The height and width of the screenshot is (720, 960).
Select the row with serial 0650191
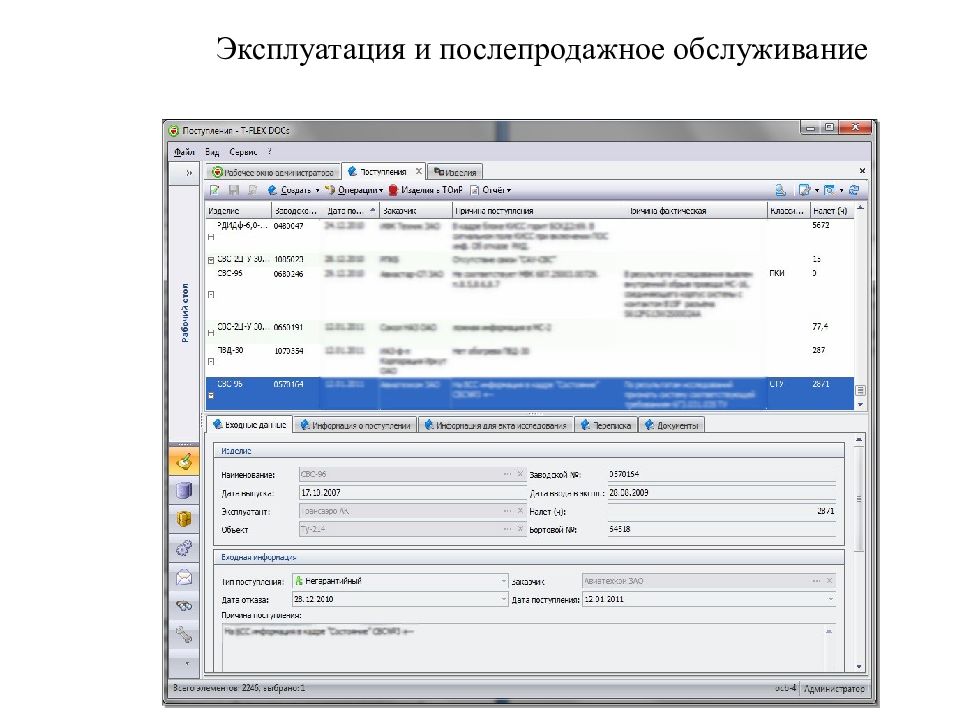[x=530, y=331]
